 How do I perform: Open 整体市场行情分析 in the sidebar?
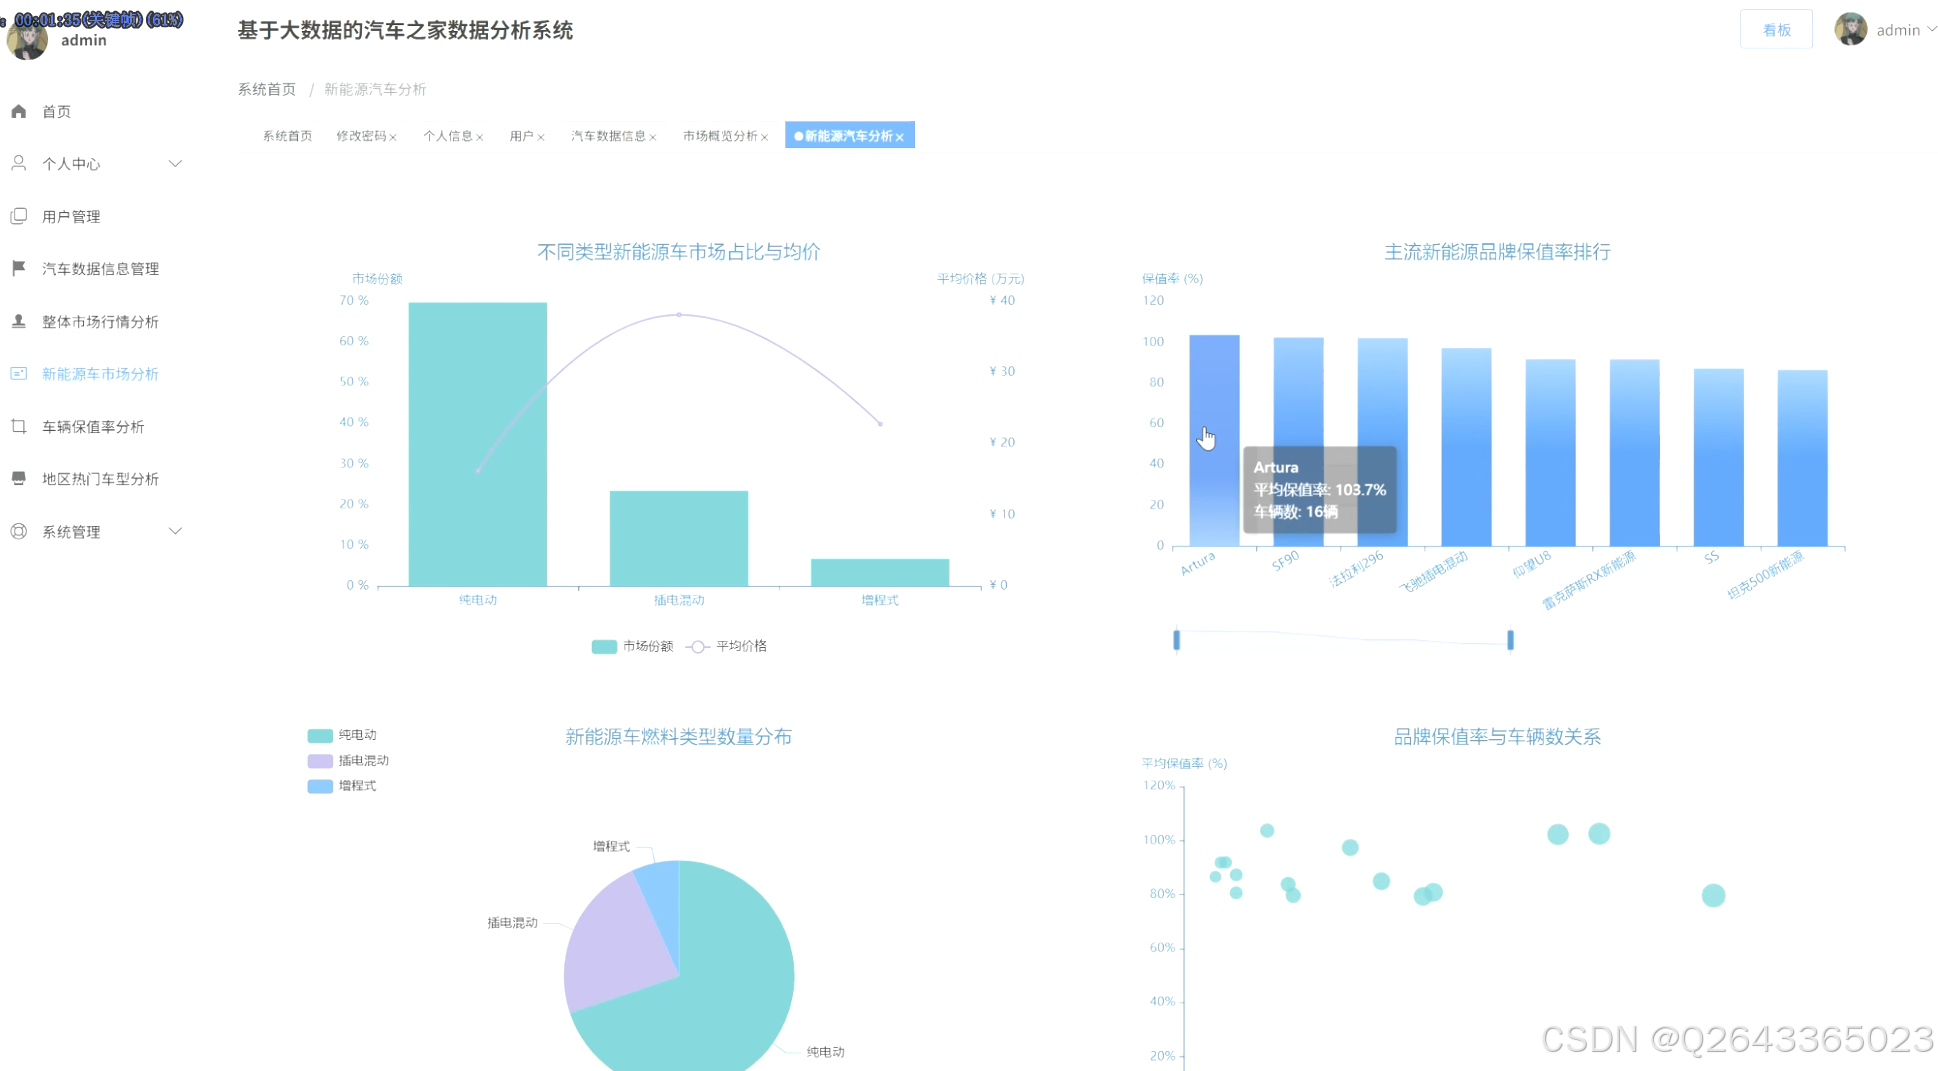point(100,321)
